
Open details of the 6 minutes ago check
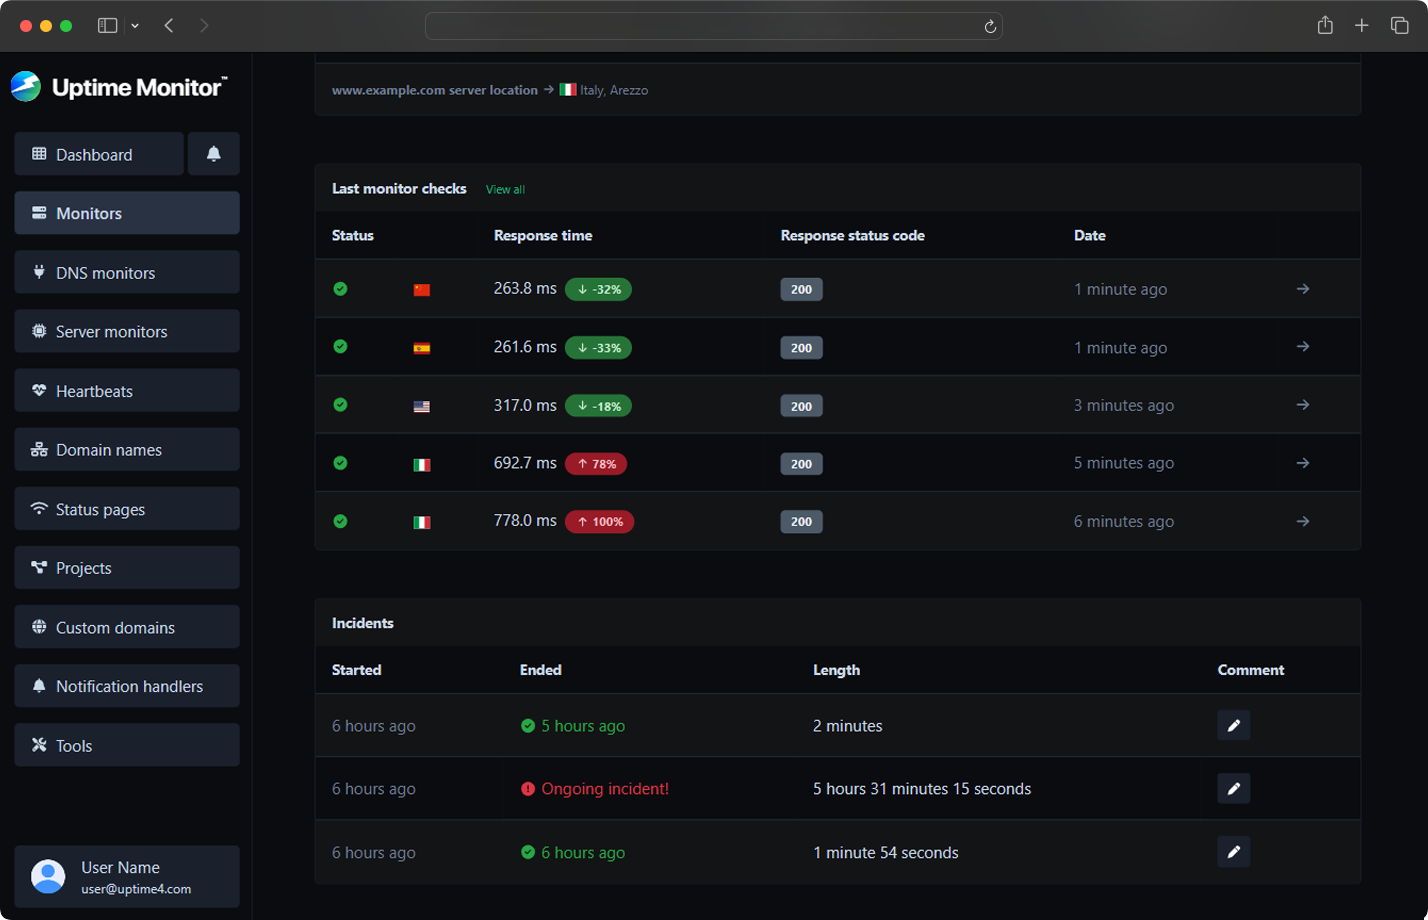(1302, 520)
